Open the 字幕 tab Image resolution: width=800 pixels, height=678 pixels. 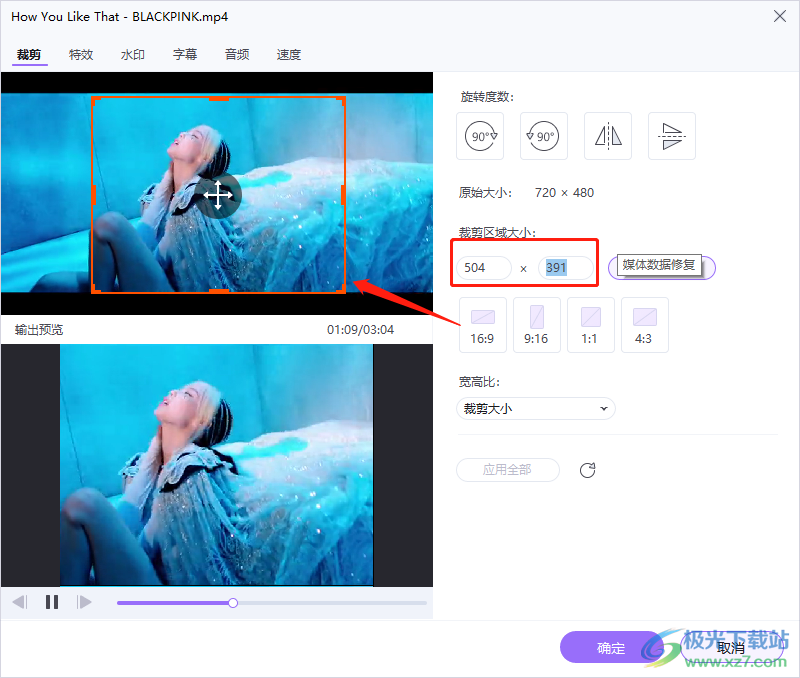[185, 55]
